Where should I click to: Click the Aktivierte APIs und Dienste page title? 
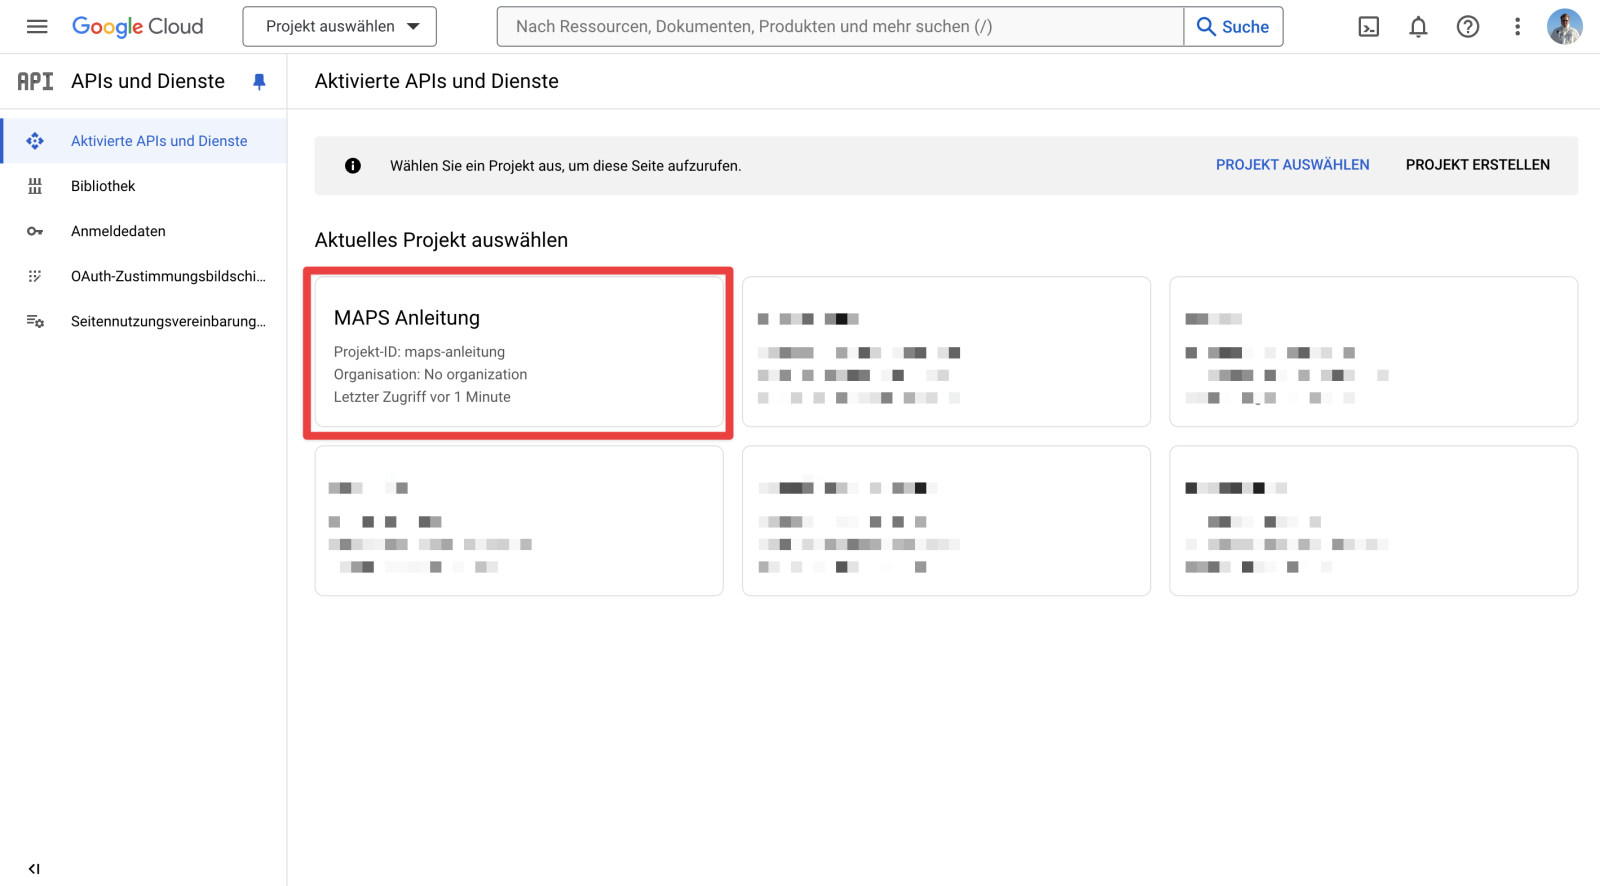[436, 81]
